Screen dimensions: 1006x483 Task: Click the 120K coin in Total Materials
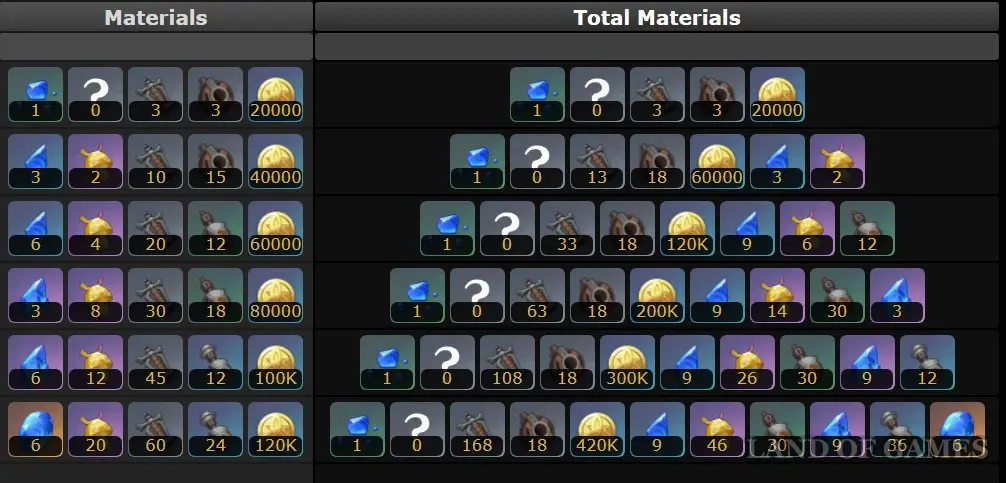click(687, 228)
